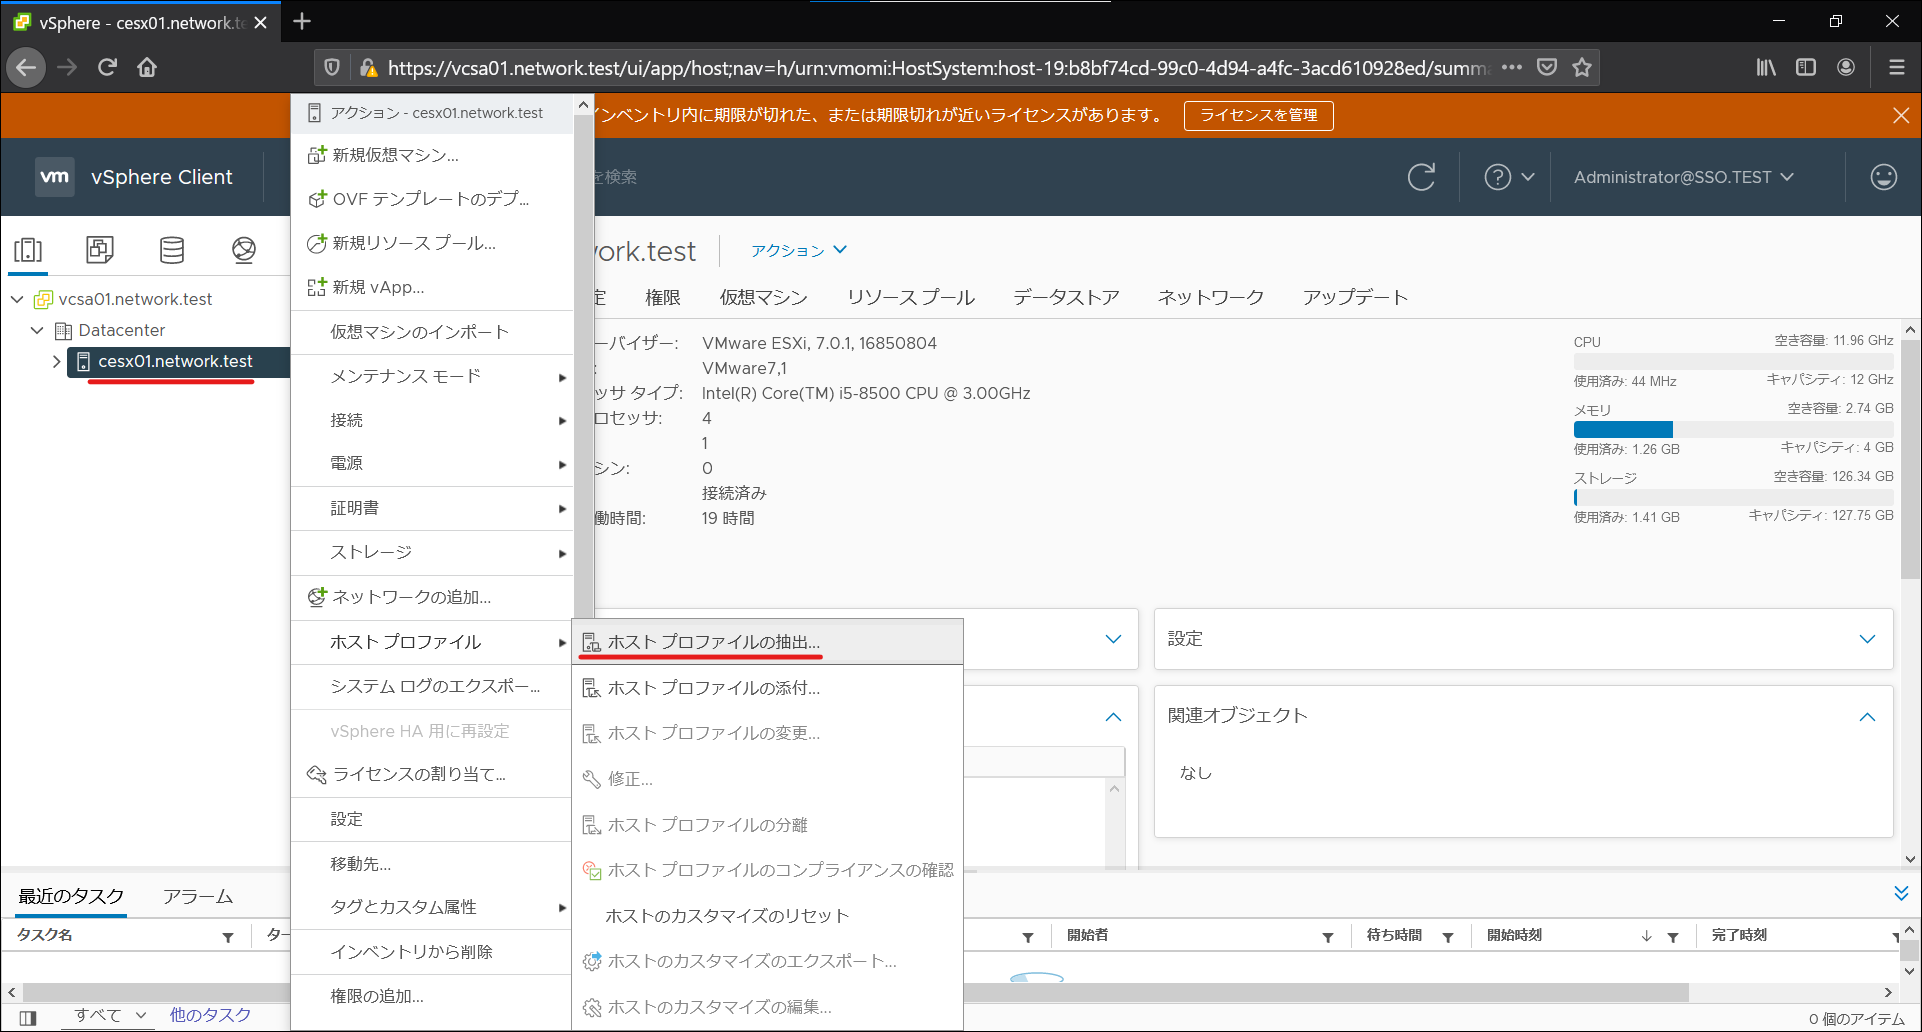
Task: Switch to the データストア tab
Action: [1066, 297]
